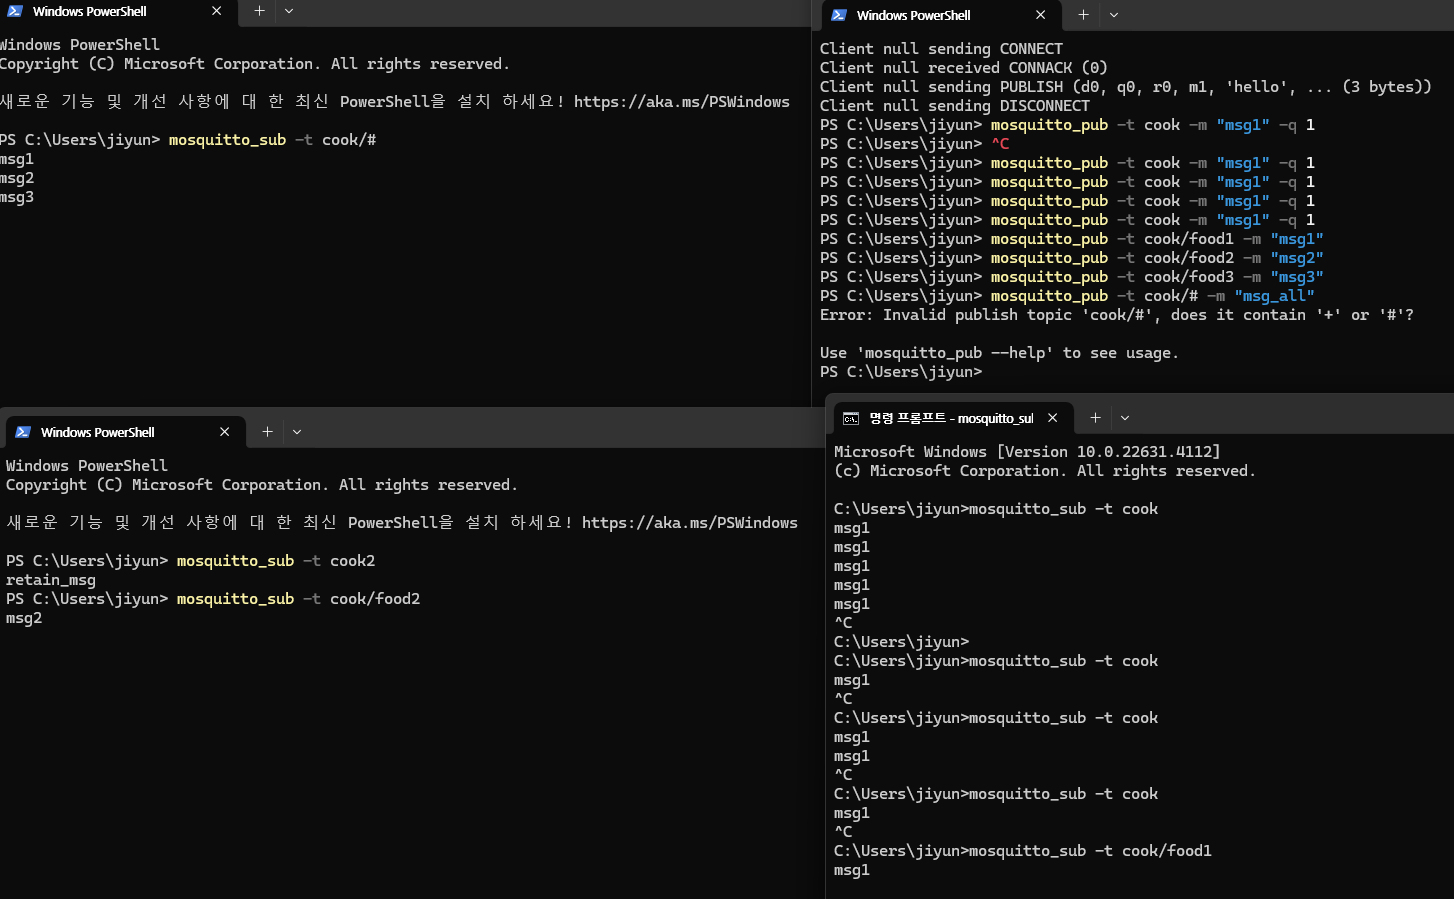
Task: Click "Use 'mosquitto_pub --help' to see usage." line
Action: [x=999, y=353]
